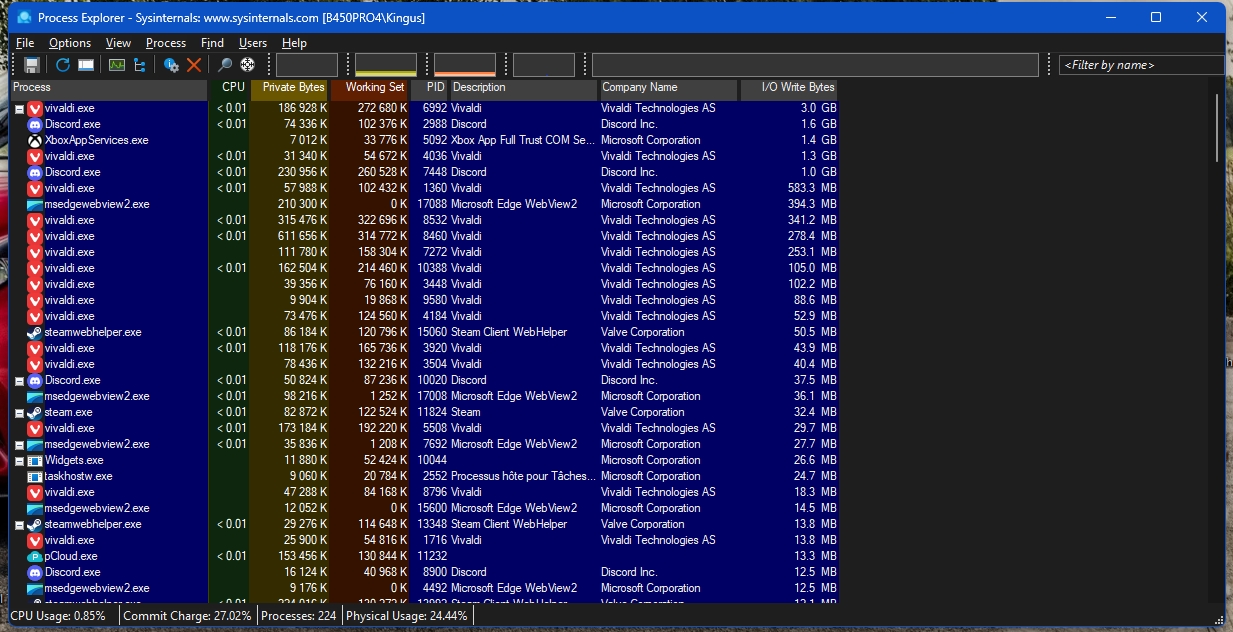1233x632 pixels.
Task: Collapse the Widgets.exe tree node
Action: [20, 460]
